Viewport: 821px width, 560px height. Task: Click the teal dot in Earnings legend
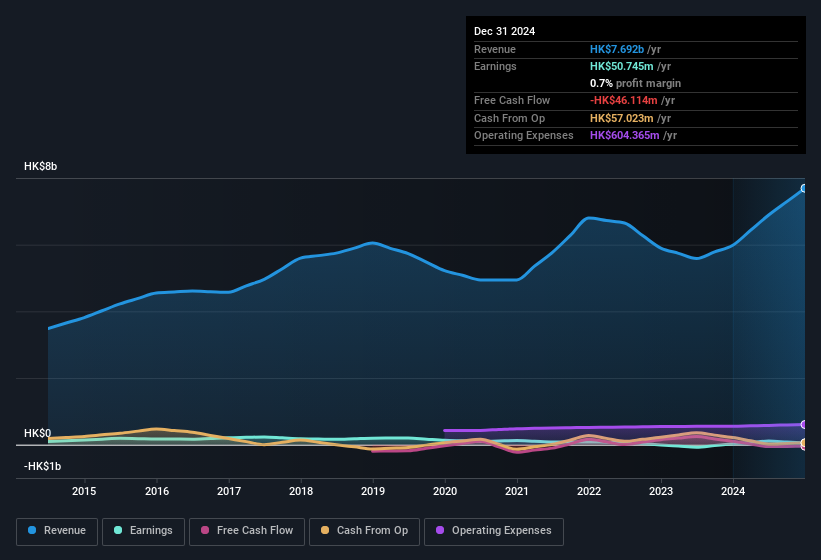click(118, 530)
